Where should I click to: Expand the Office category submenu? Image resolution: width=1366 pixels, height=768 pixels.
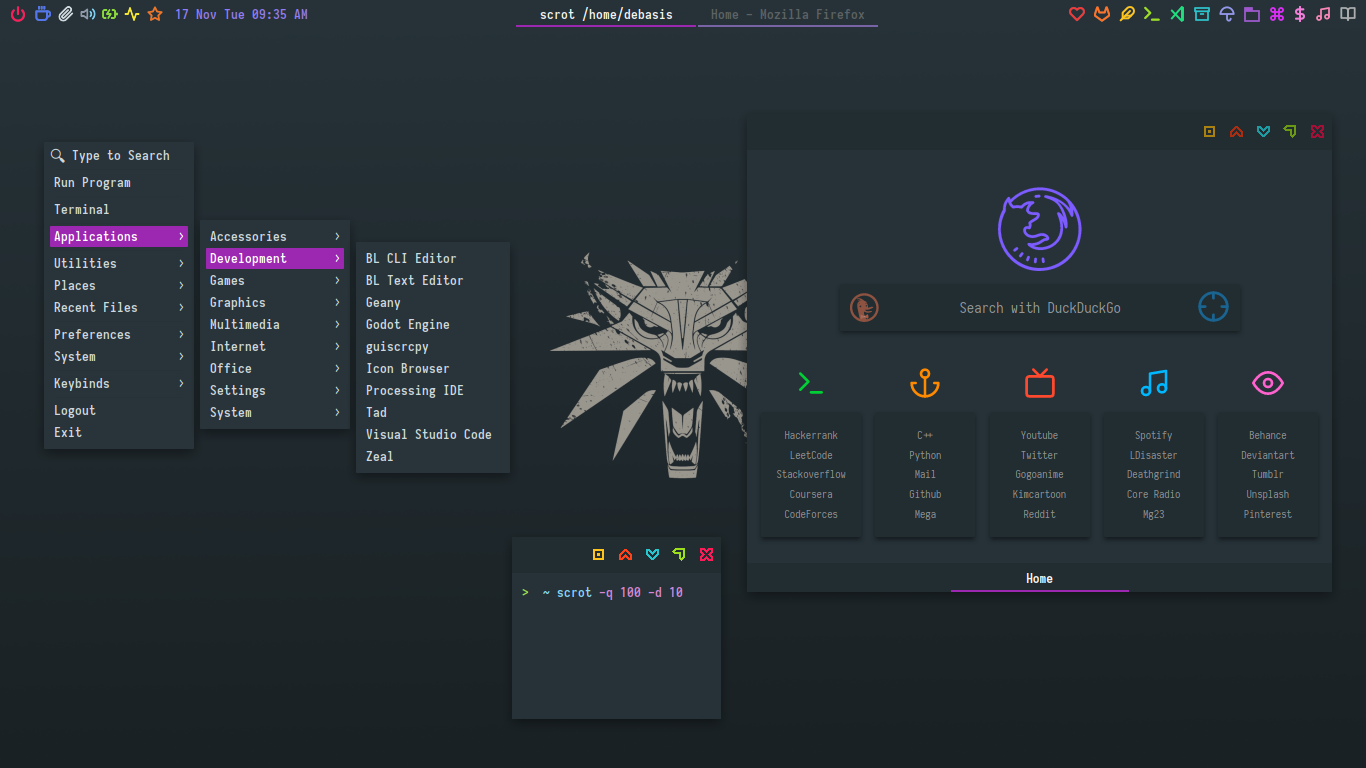(275, 368)
